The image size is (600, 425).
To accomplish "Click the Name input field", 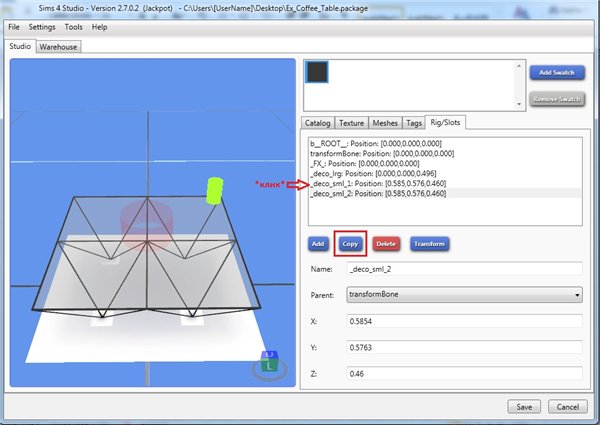I will click(x=463, y=269).
